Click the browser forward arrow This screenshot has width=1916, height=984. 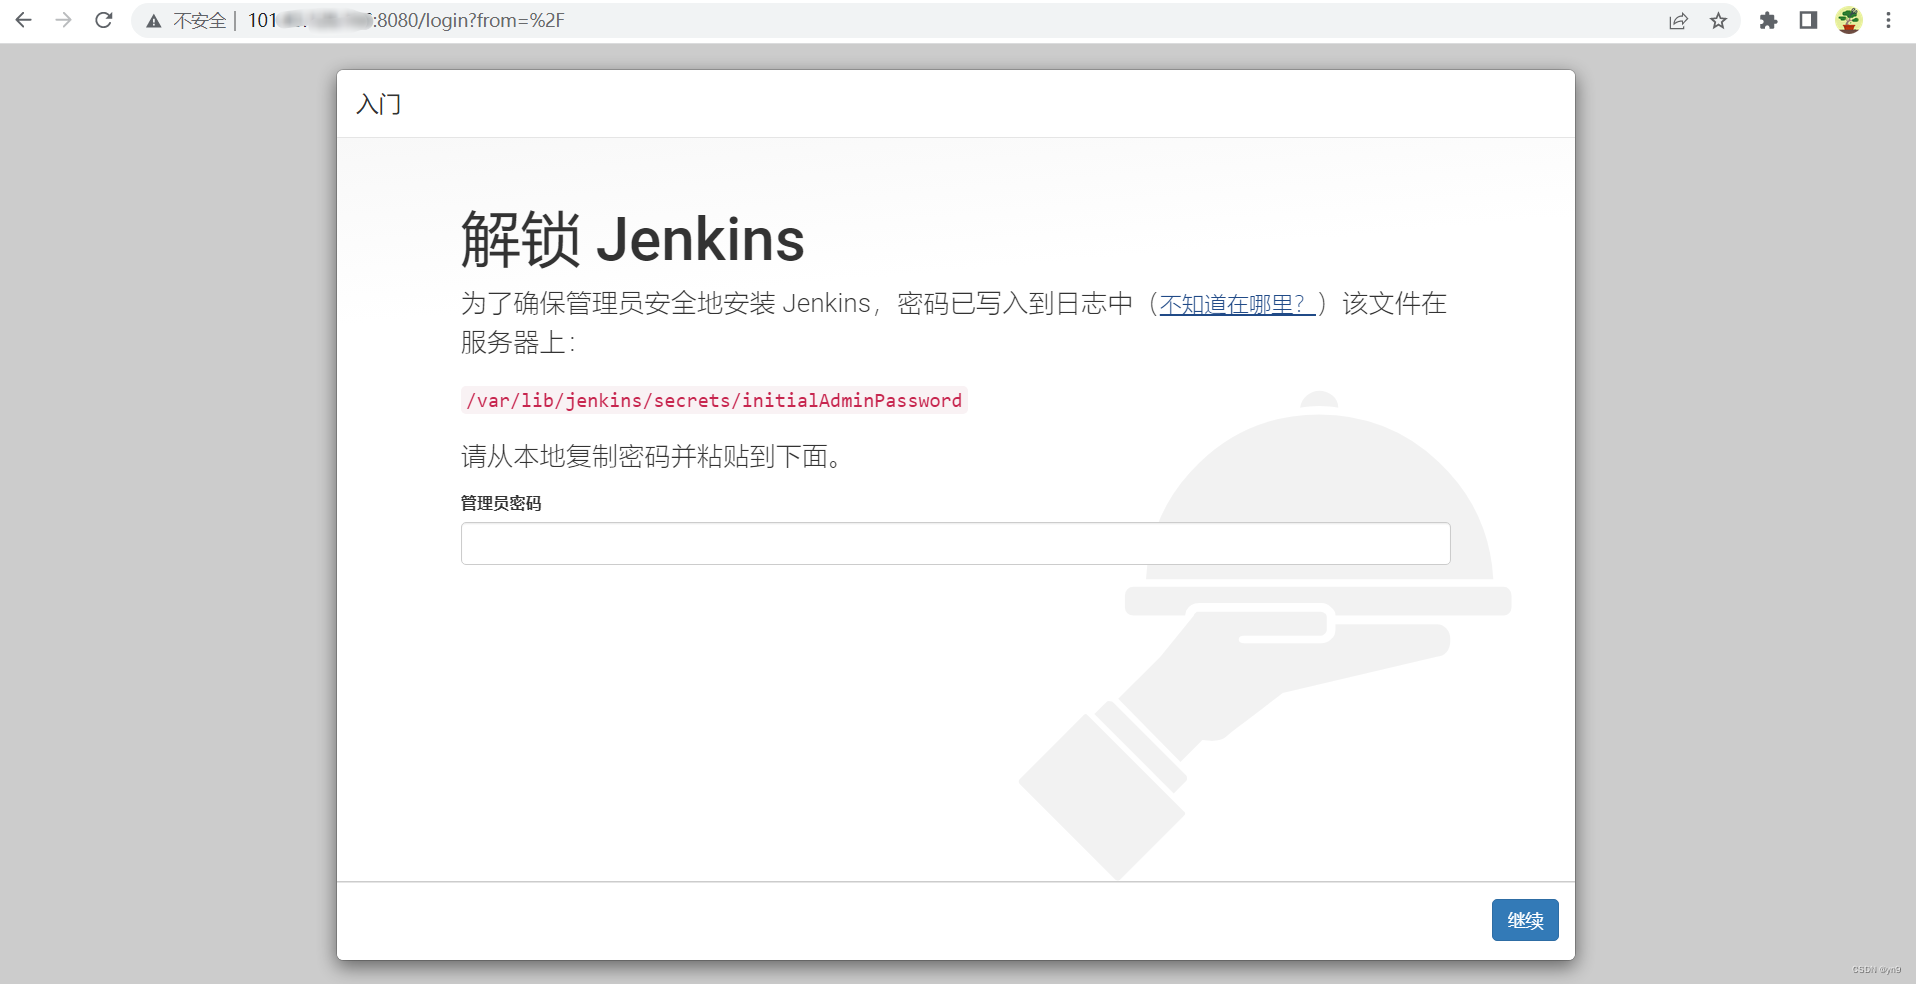[x=64, y=20]
